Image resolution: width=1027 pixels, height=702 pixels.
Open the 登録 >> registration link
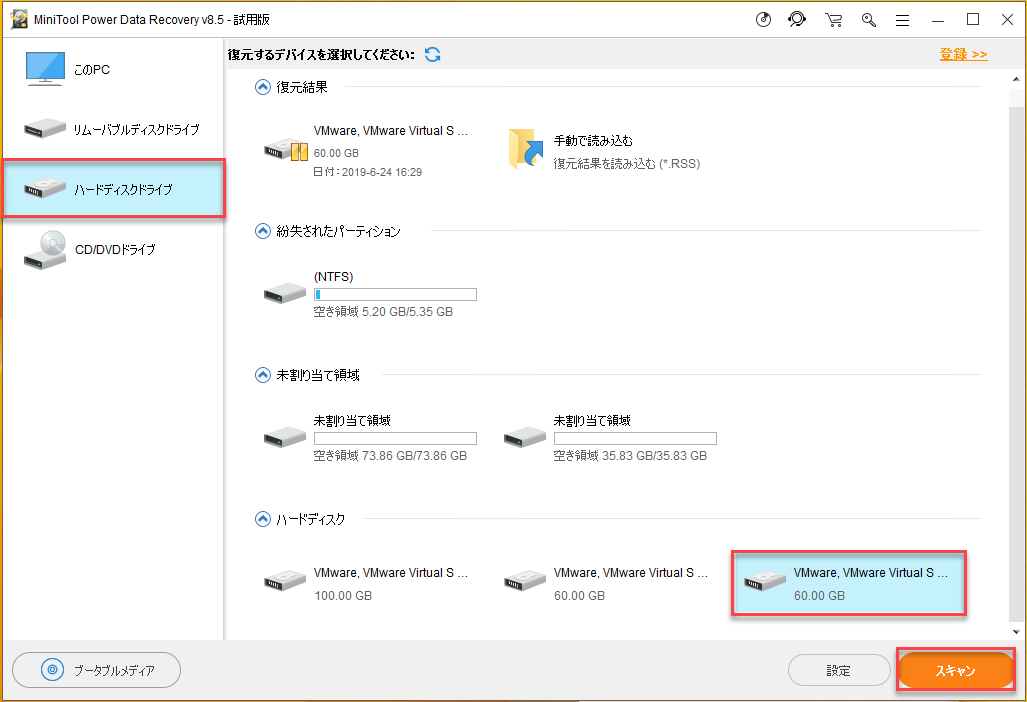pos(963,54)
